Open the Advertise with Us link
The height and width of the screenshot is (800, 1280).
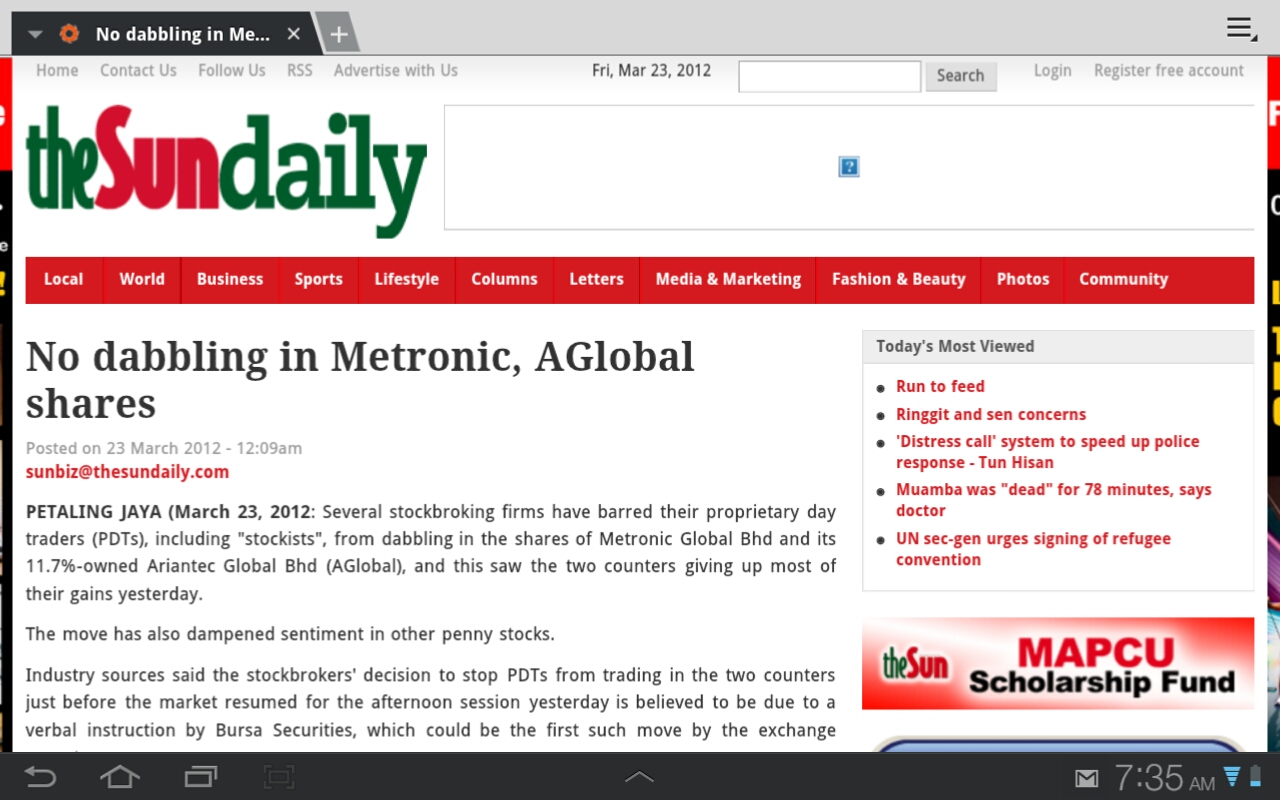[x=396, y=70]
